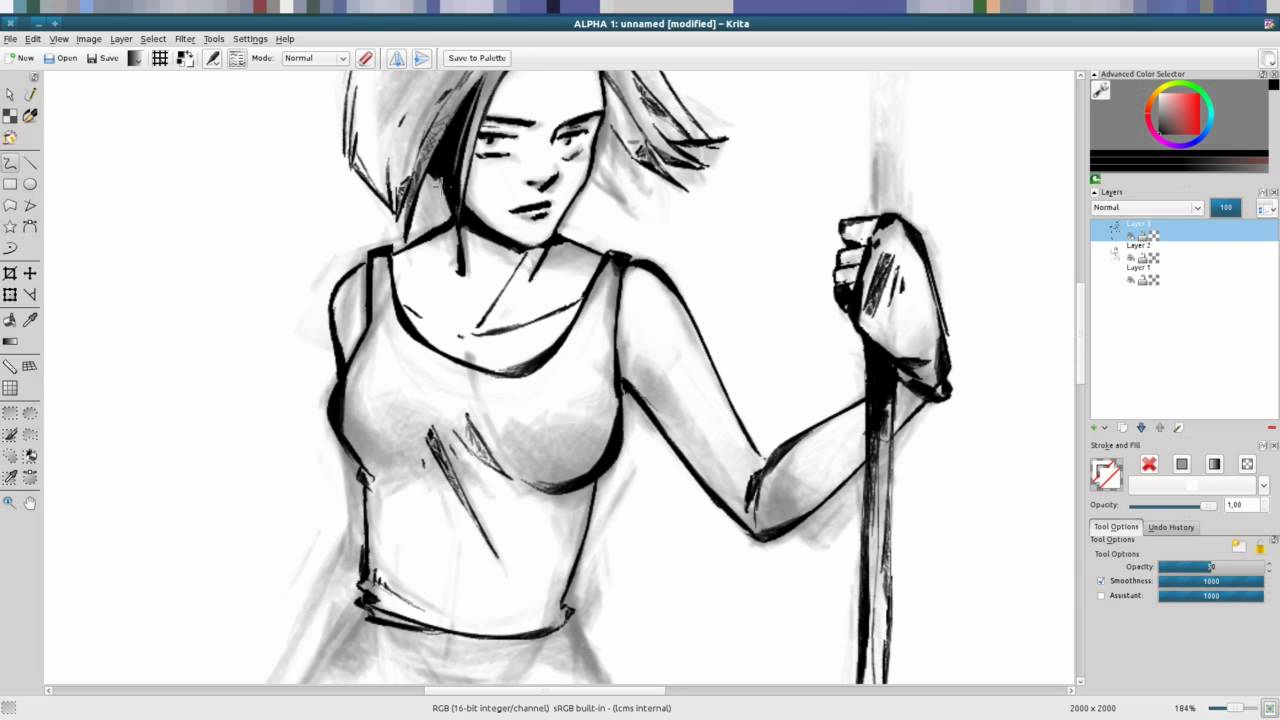Screen dimensions: 1280x720
Task: Pick a color with the Color Sampler tool
Action: click(x=29, y=319)
